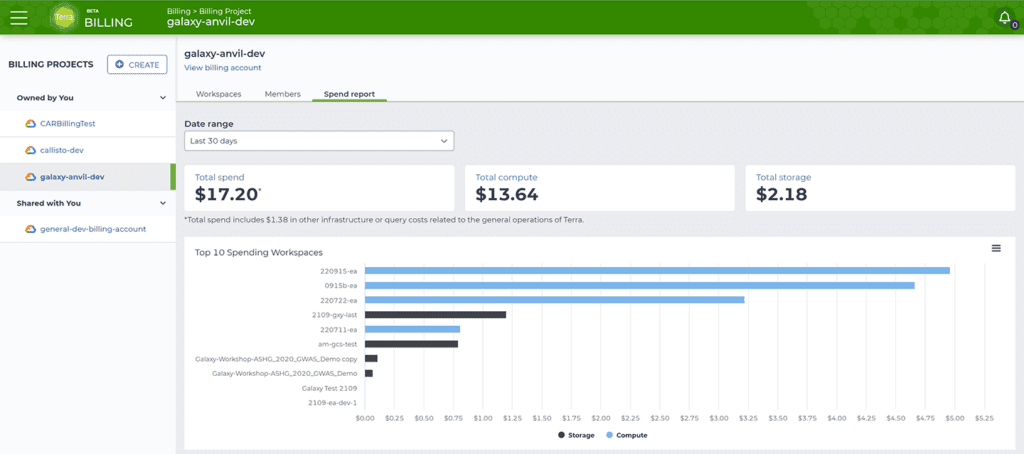Image resolution: width=1024 pixels, height=454 pixels.
Task: Toggle the Storage series in the legend
Action: coord(576,435)
